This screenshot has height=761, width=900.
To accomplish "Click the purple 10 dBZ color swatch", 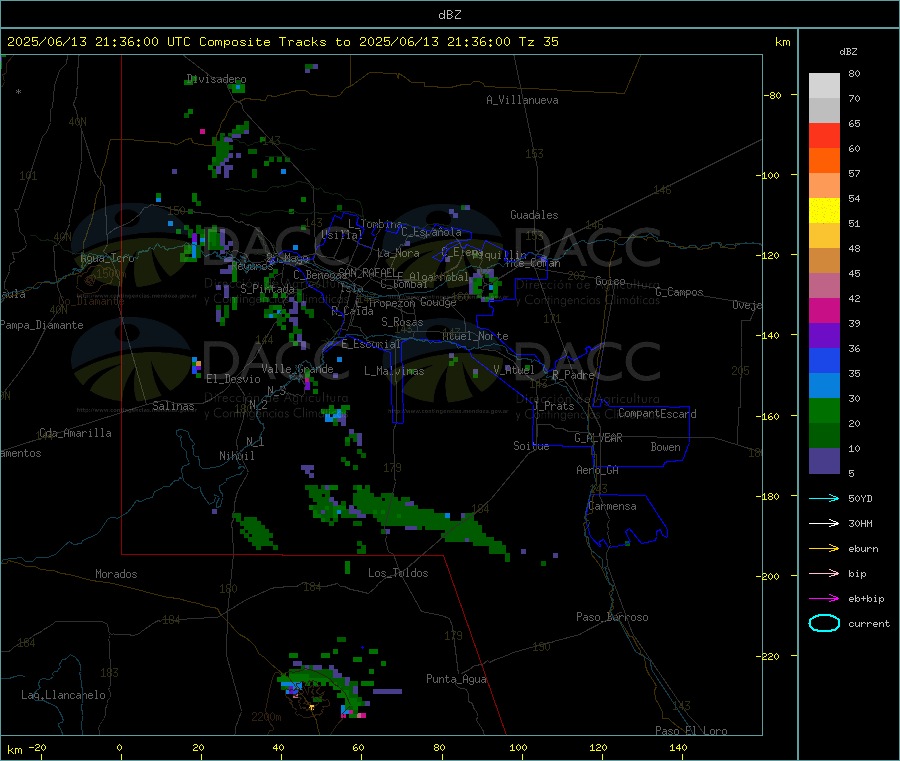I will pyautogui.click(x=824, y=461).
